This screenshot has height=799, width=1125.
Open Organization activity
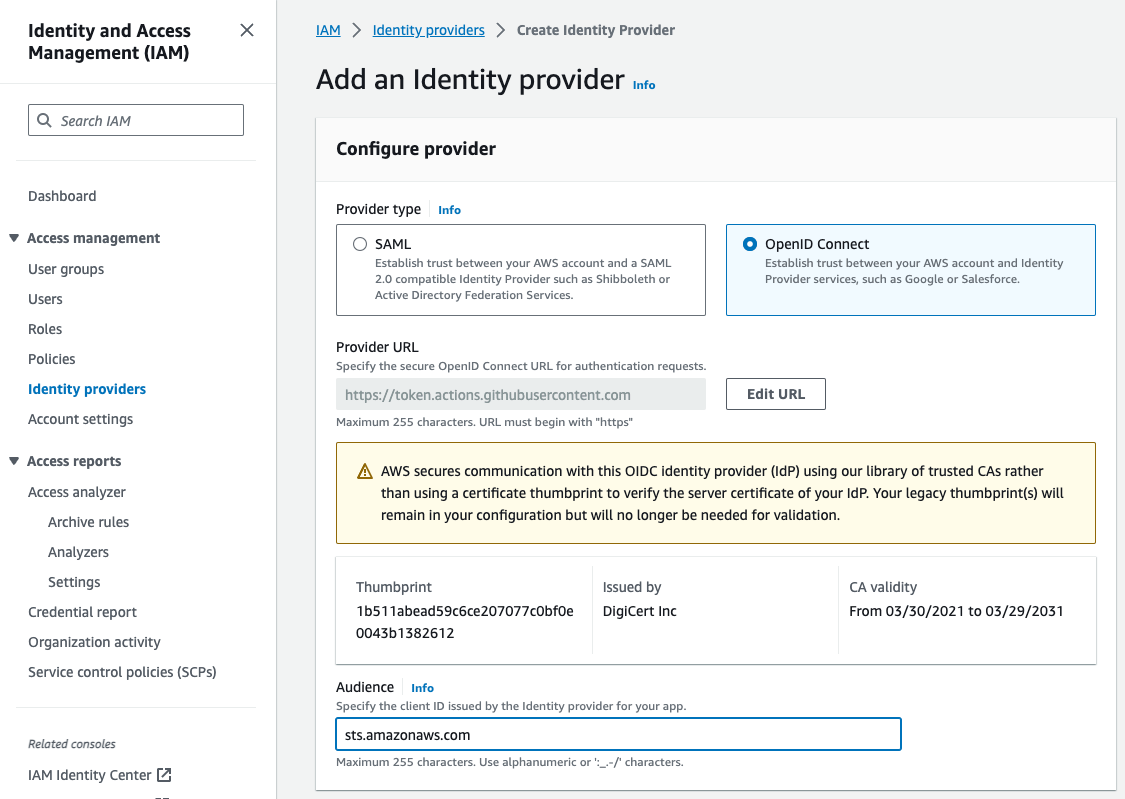(x=94, y=642)
